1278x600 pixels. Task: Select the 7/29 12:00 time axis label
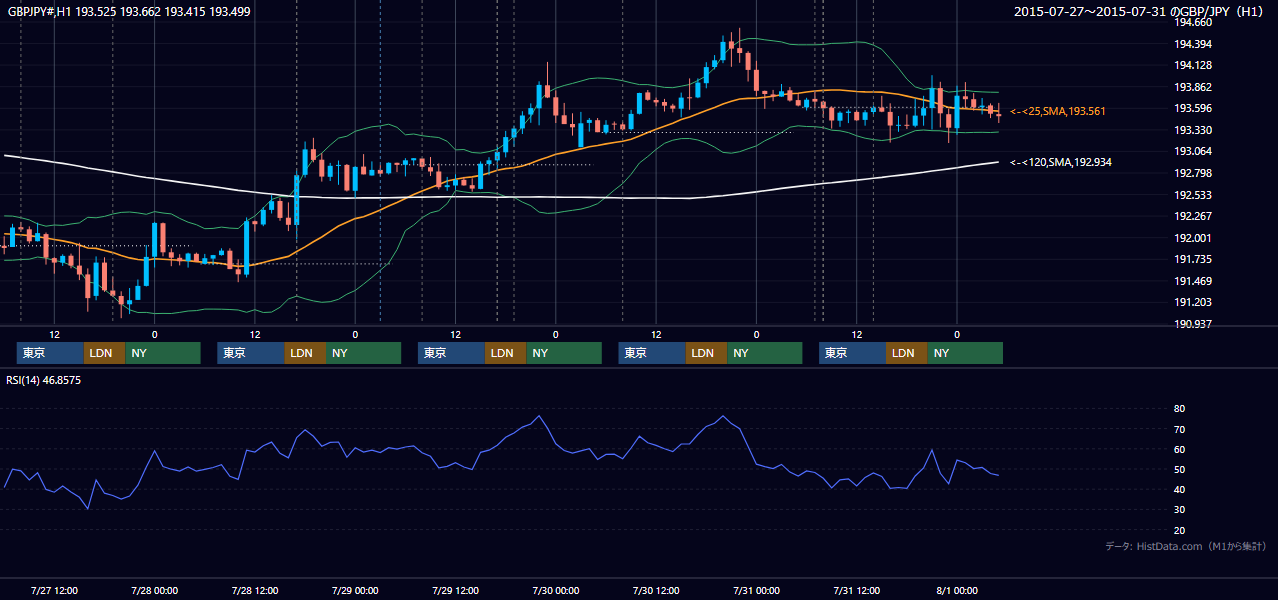click(x=456, y=590)
